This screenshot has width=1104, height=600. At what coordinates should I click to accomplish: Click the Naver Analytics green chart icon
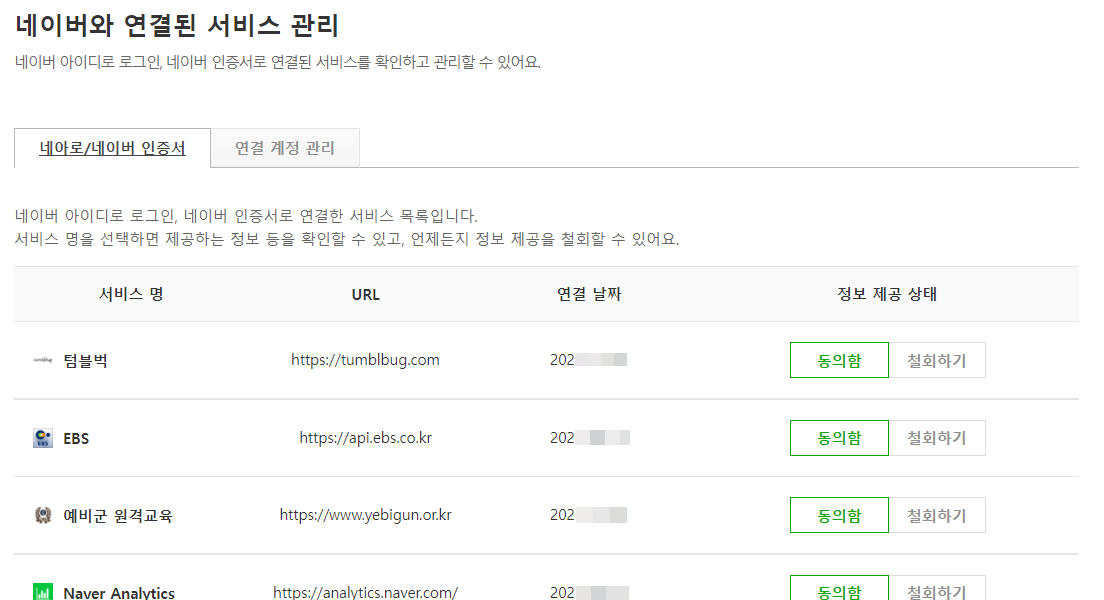click(43, 592)
